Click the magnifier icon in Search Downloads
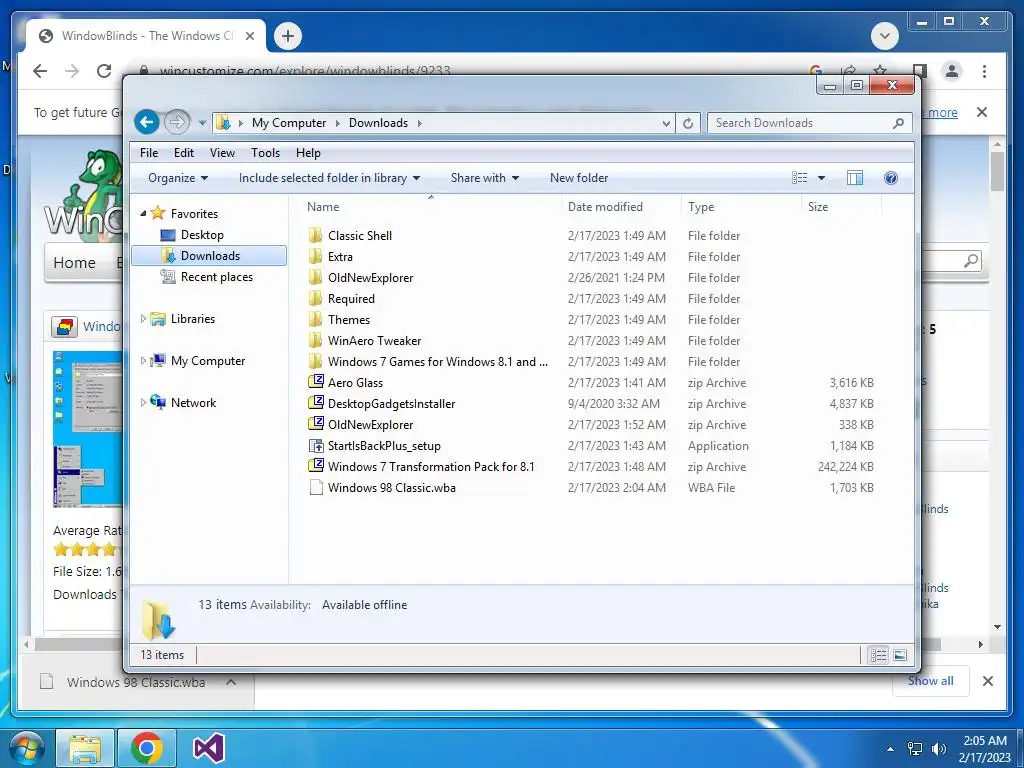 click(899, 123)
